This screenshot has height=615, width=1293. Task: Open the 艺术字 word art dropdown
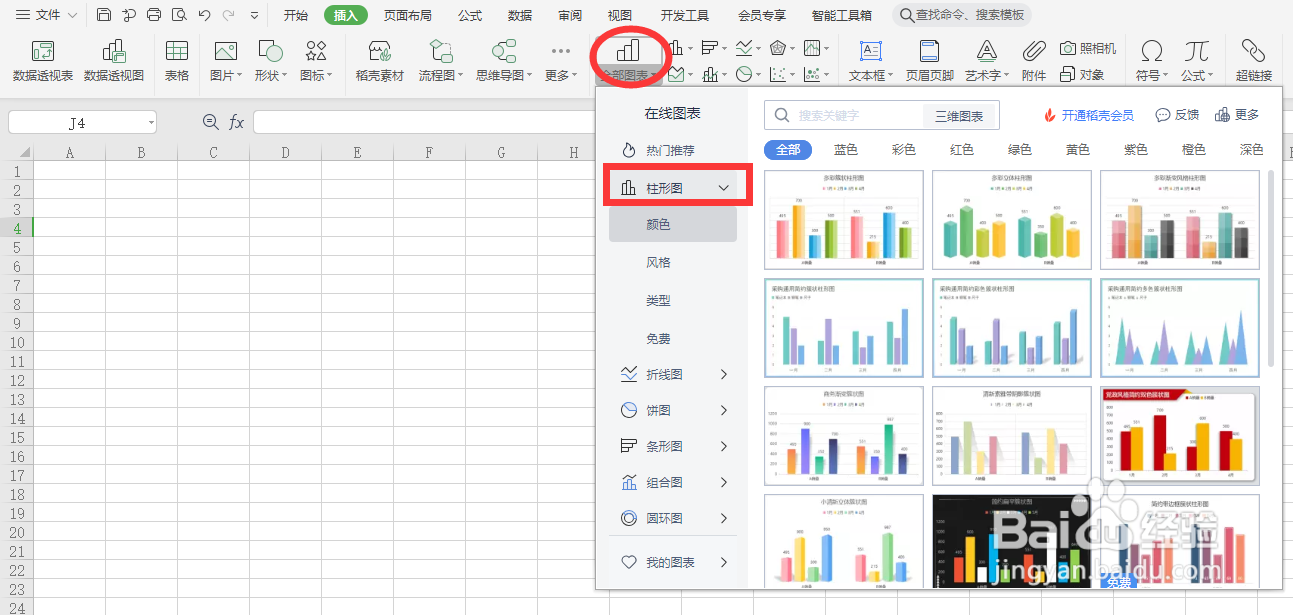click(x=987, y=75)
